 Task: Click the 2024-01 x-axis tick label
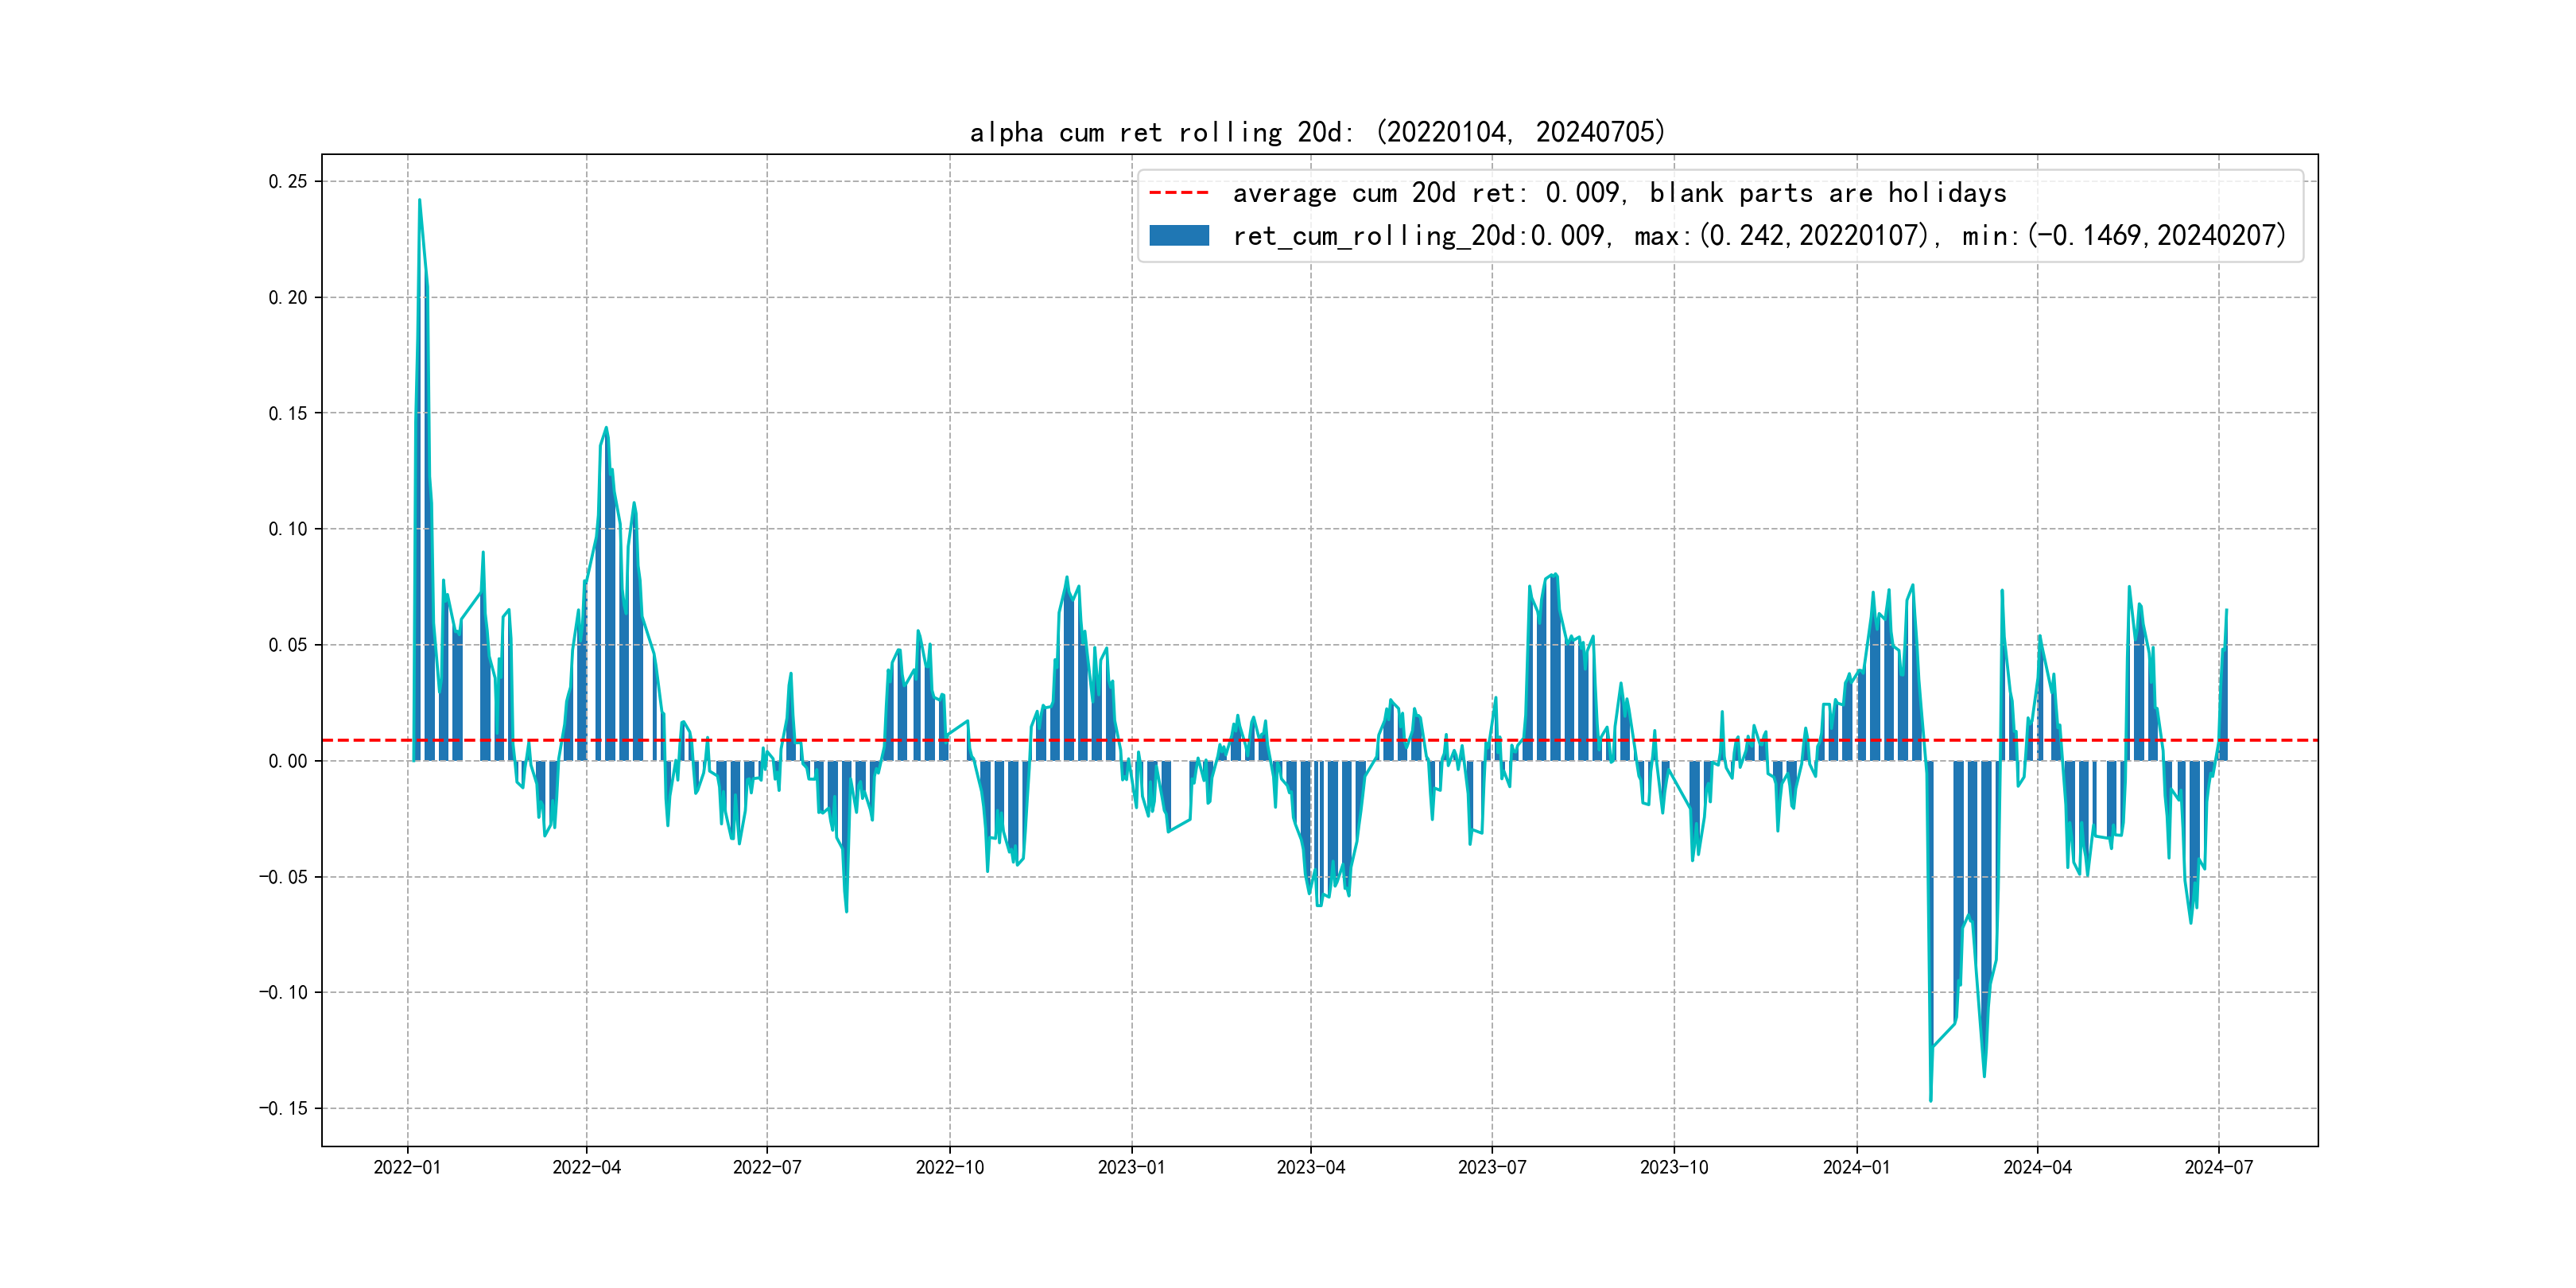(x=1857, y=1167)
